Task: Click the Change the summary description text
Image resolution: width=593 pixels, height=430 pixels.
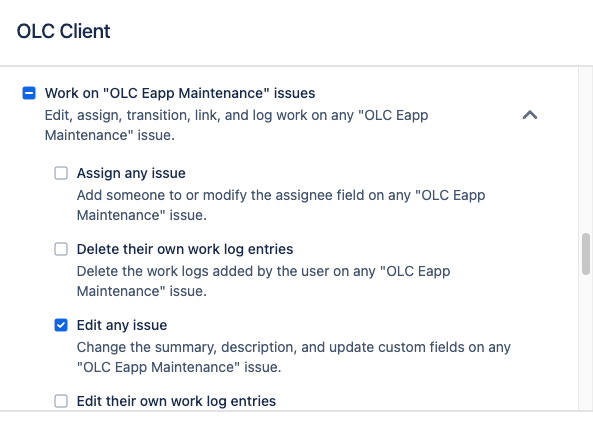Action: pos(294,357)
